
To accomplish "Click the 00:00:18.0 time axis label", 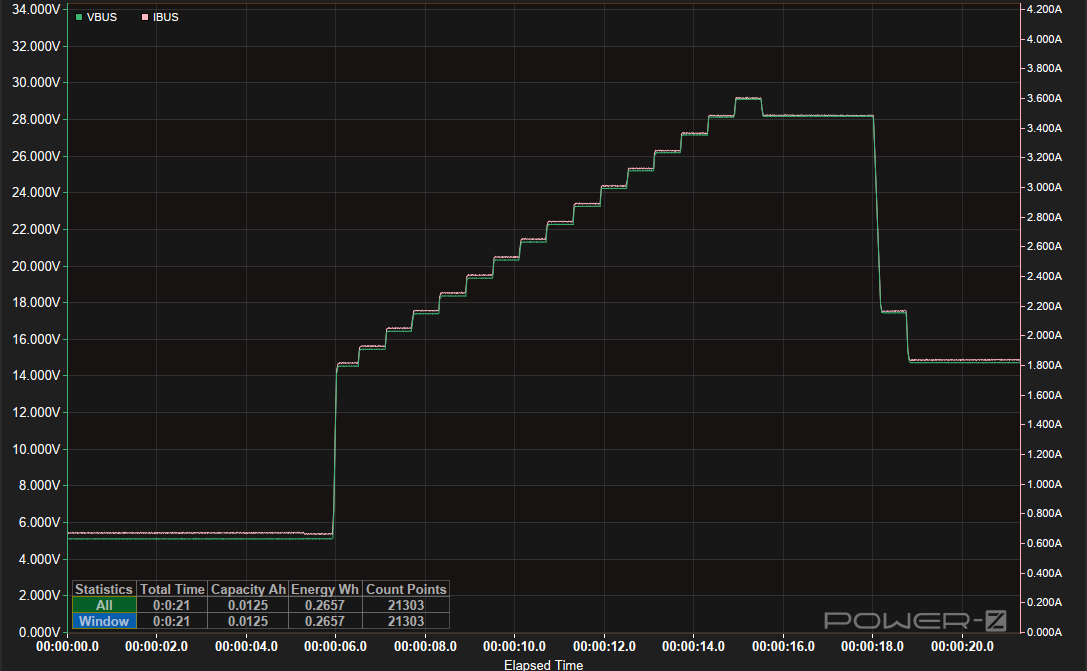I will [x=872, y=647].
